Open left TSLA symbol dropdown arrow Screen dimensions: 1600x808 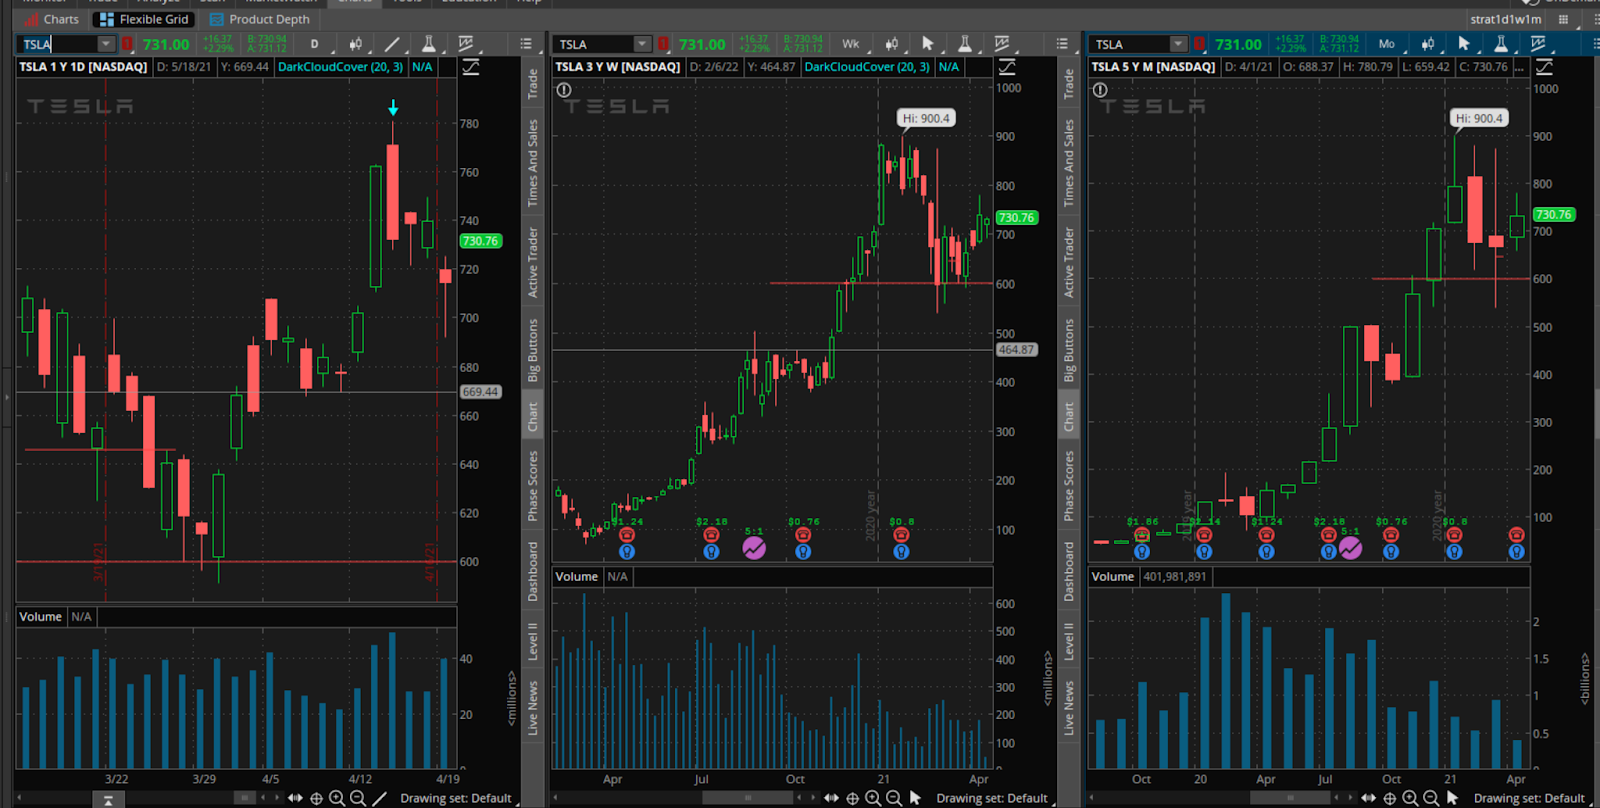(x=106, y=44)
